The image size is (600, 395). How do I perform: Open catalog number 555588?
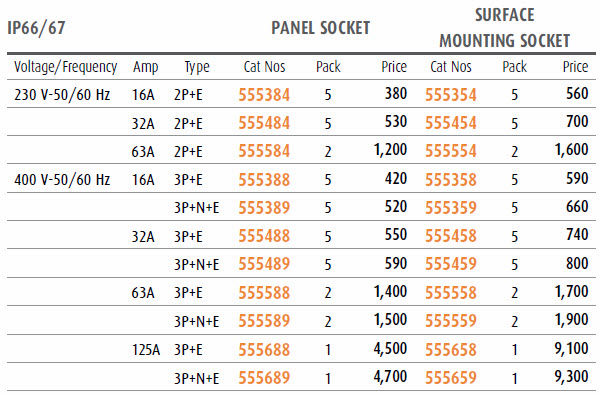point(264,293)
